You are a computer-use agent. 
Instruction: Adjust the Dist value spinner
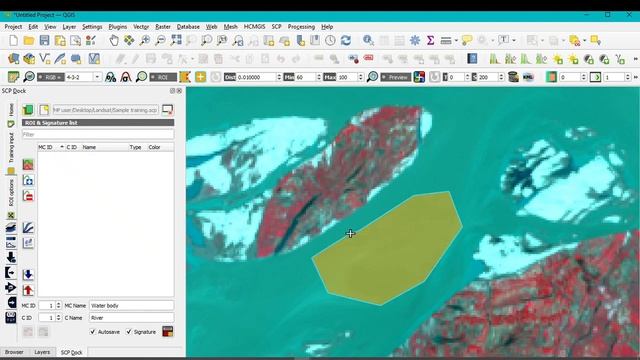(279, 77)
